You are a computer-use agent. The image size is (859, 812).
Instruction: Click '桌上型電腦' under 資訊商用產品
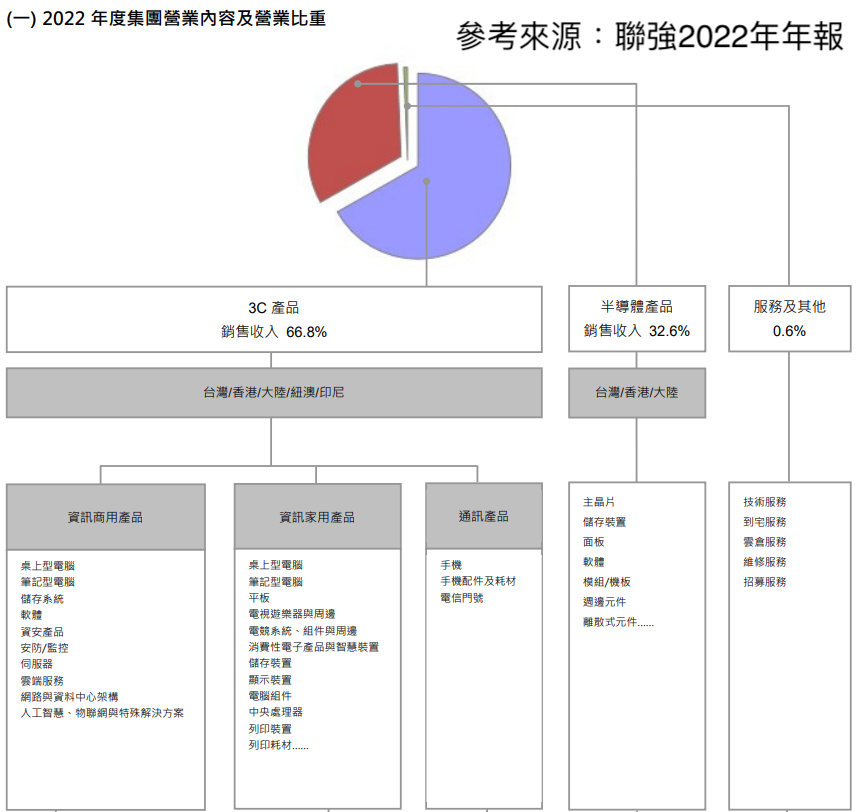pos(48,566)
